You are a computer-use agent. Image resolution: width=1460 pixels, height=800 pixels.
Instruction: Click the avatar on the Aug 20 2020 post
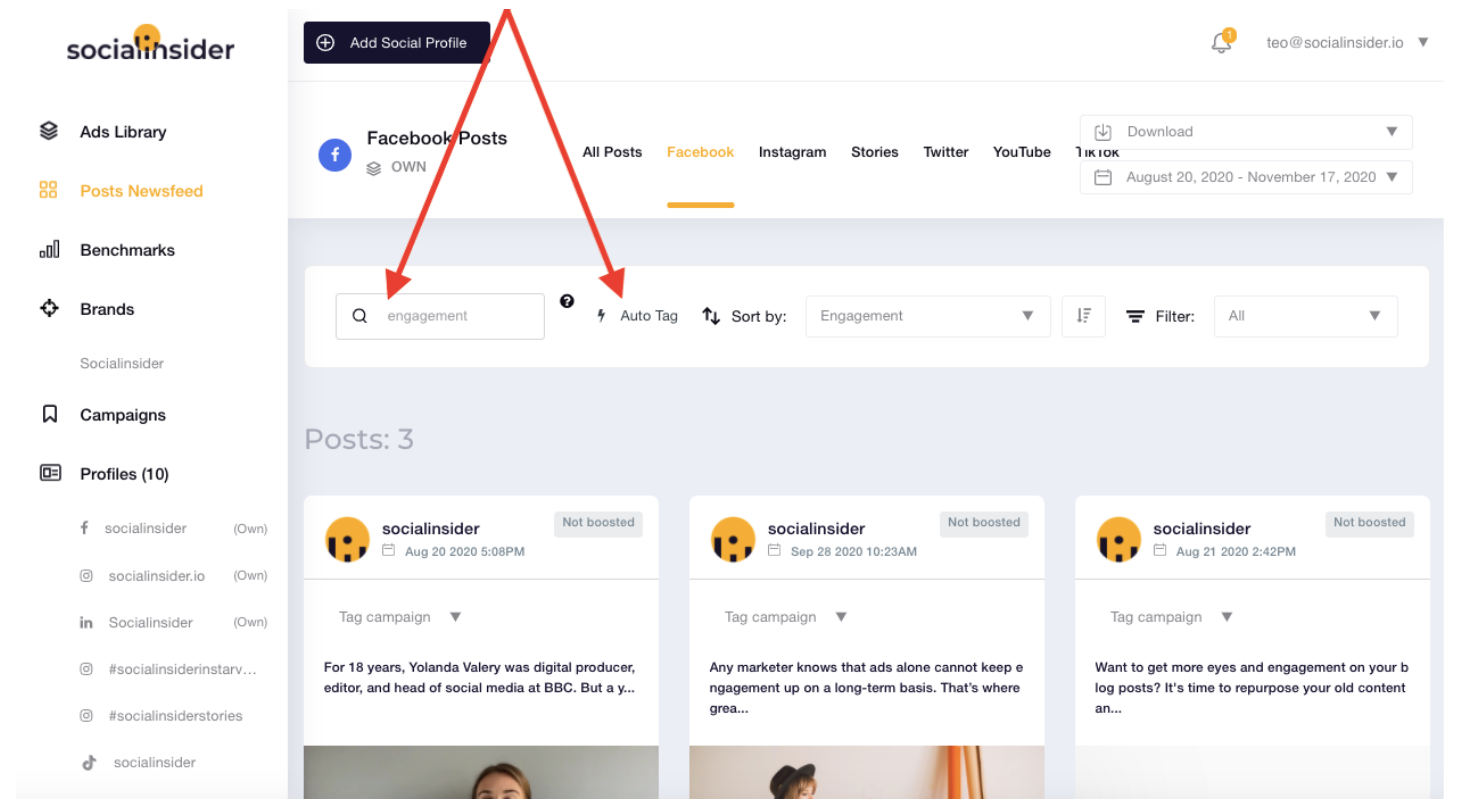pos(348,539)
